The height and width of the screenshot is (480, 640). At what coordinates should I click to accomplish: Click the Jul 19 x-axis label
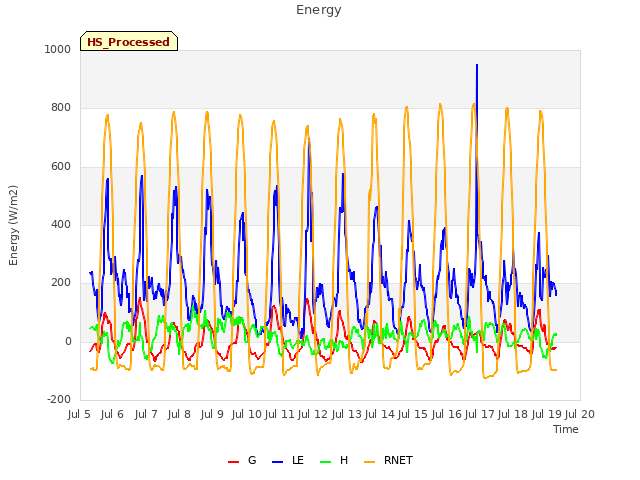point(547,415)
